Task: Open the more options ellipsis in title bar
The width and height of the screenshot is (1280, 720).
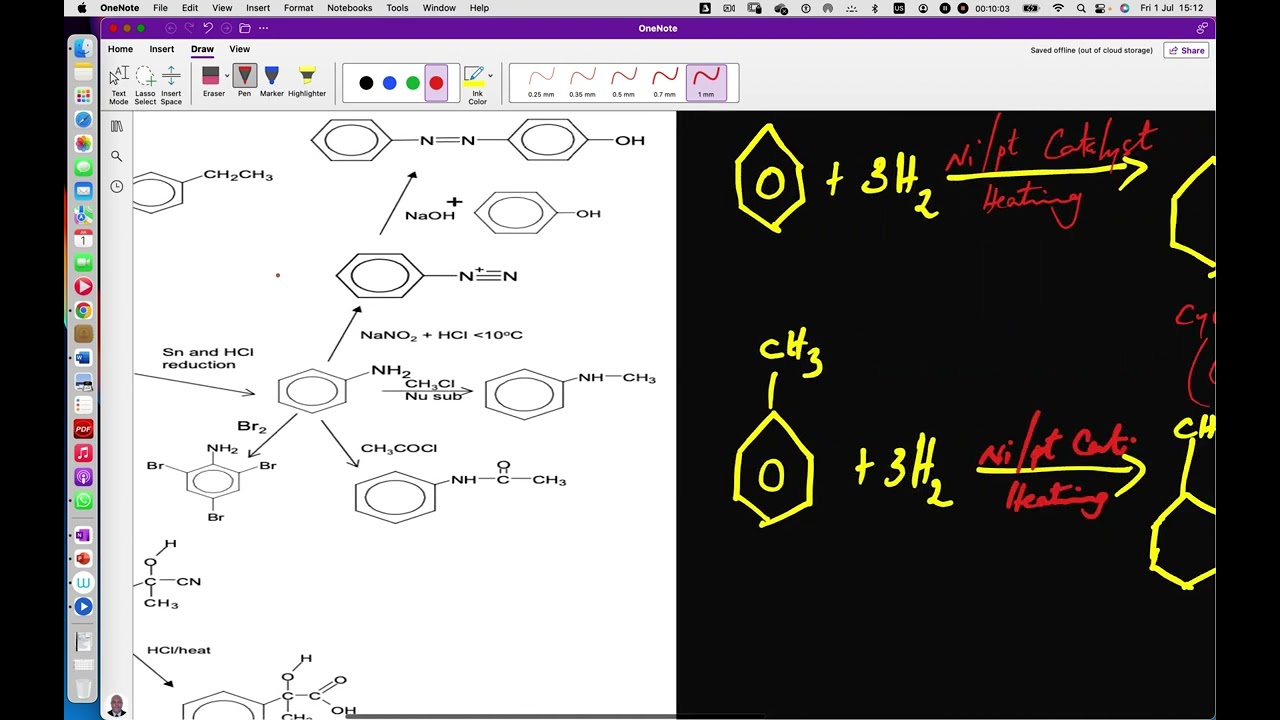Action: pos(264,28)
